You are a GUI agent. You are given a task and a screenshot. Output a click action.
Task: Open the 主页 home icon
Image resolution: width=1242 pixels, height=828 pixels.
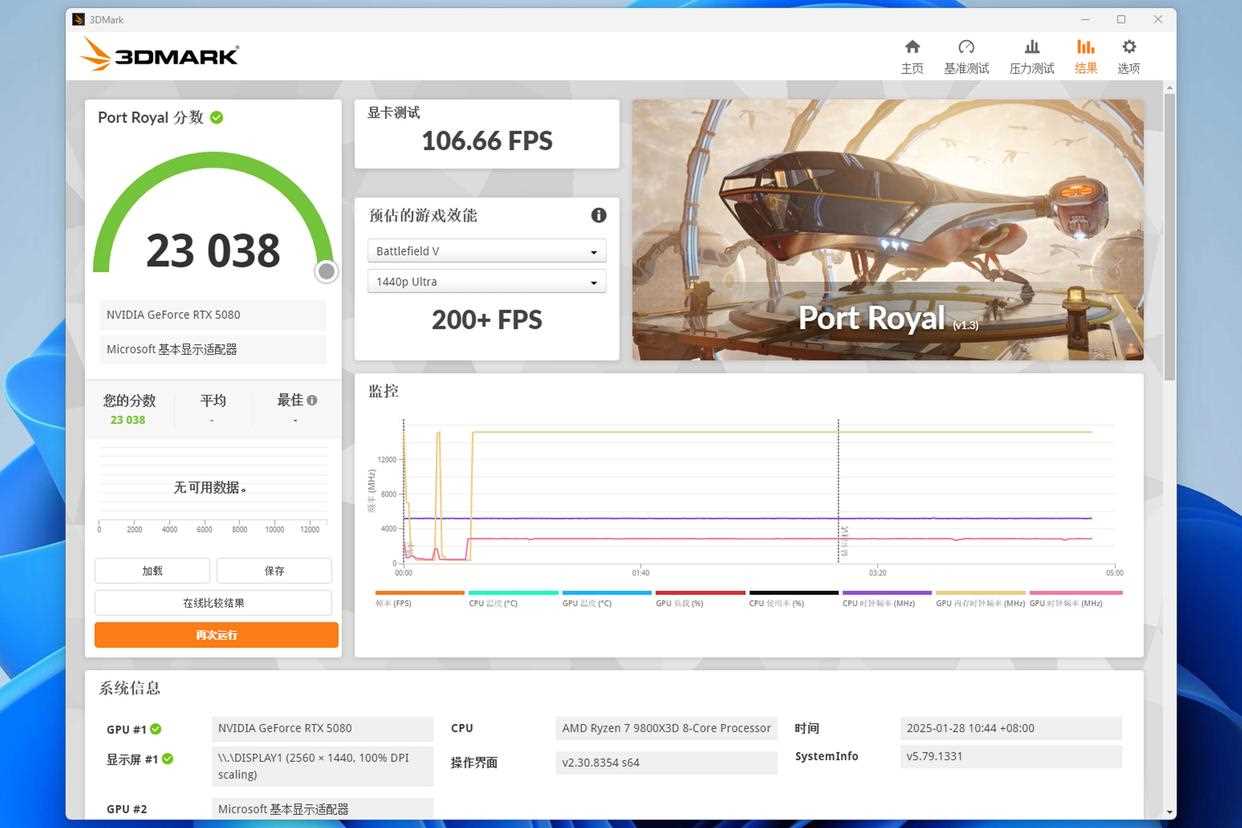tap(911, 48)
